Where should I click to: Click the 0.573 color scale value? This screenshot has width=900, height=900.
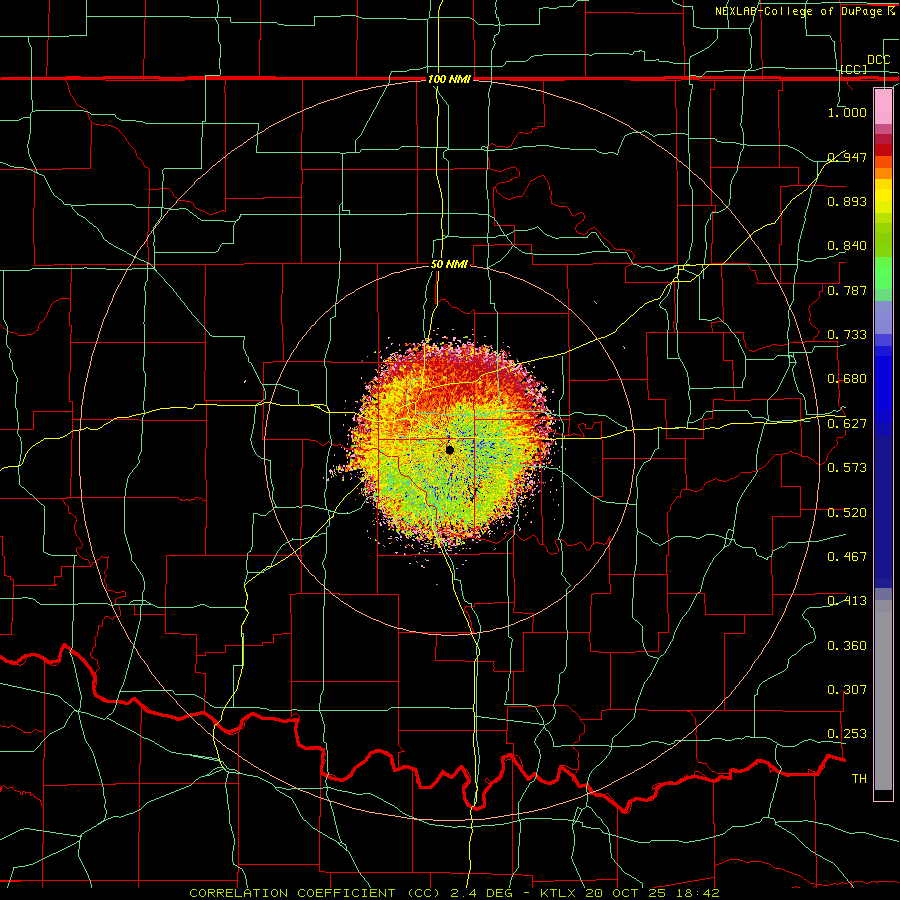pos(847,468)
